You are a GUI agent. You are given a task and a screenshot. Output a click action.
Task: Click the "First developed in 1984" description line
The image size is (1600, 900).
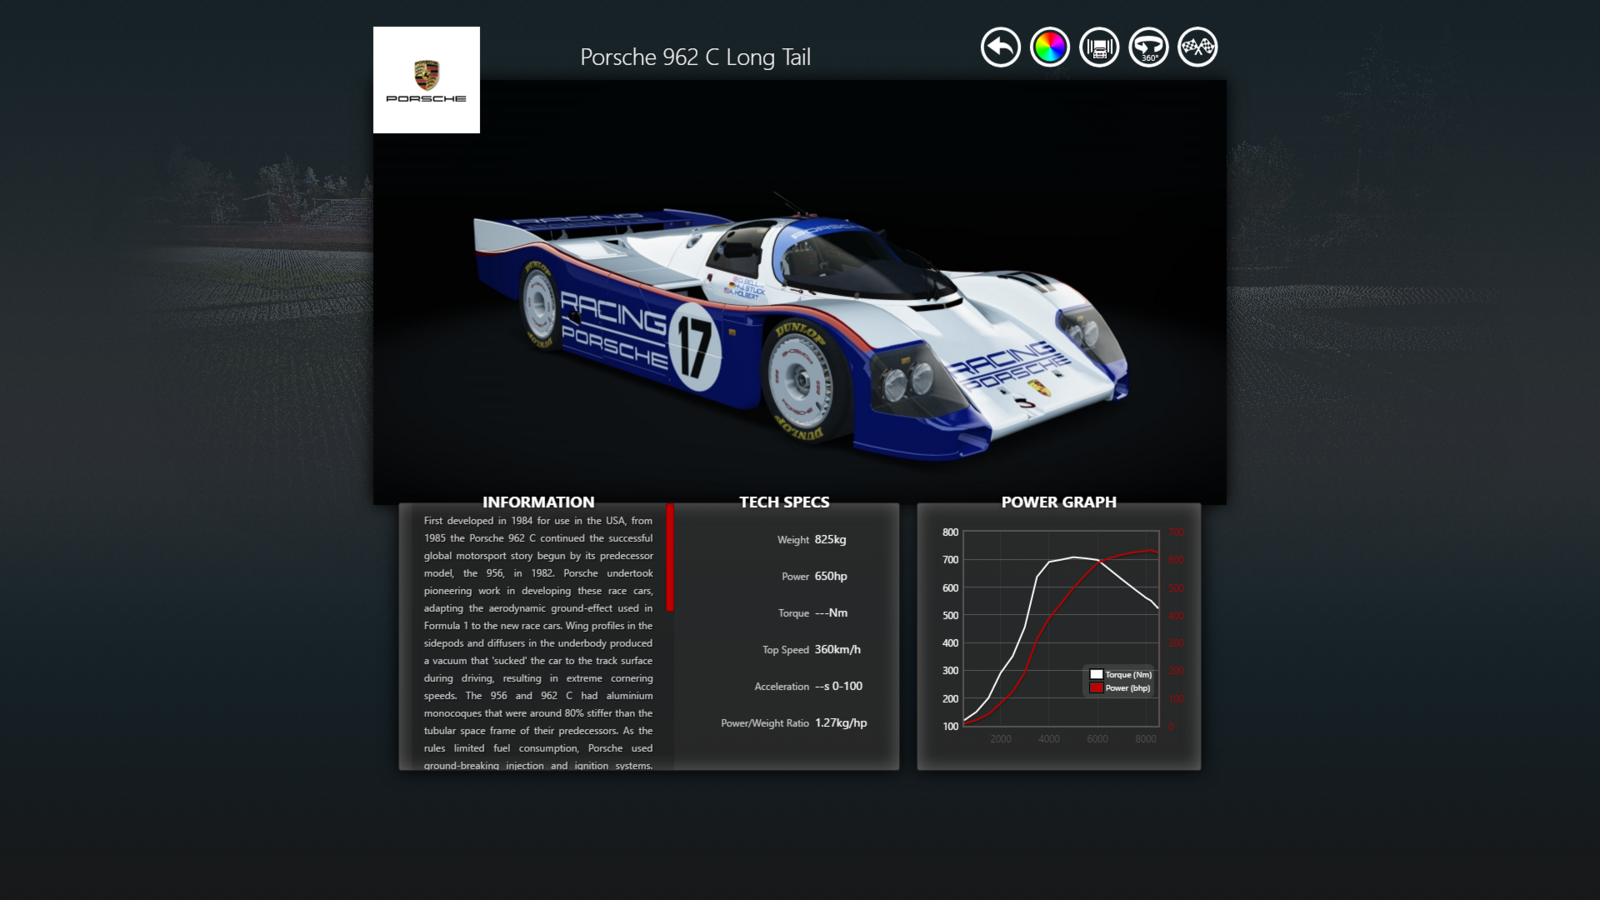coord(538,521)
